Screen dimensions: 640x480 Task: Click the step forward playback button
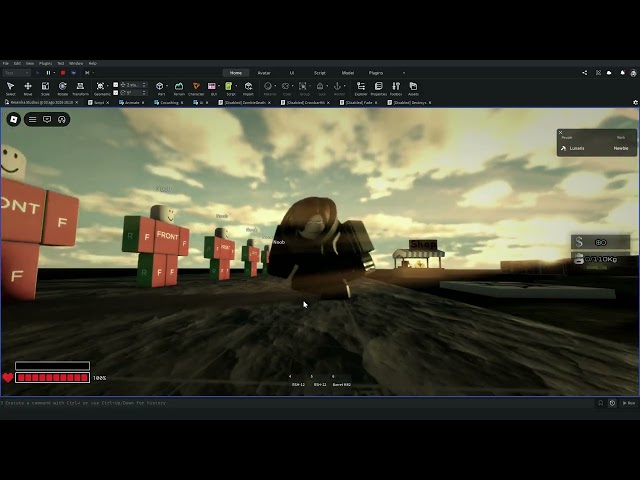click(87, 73)
